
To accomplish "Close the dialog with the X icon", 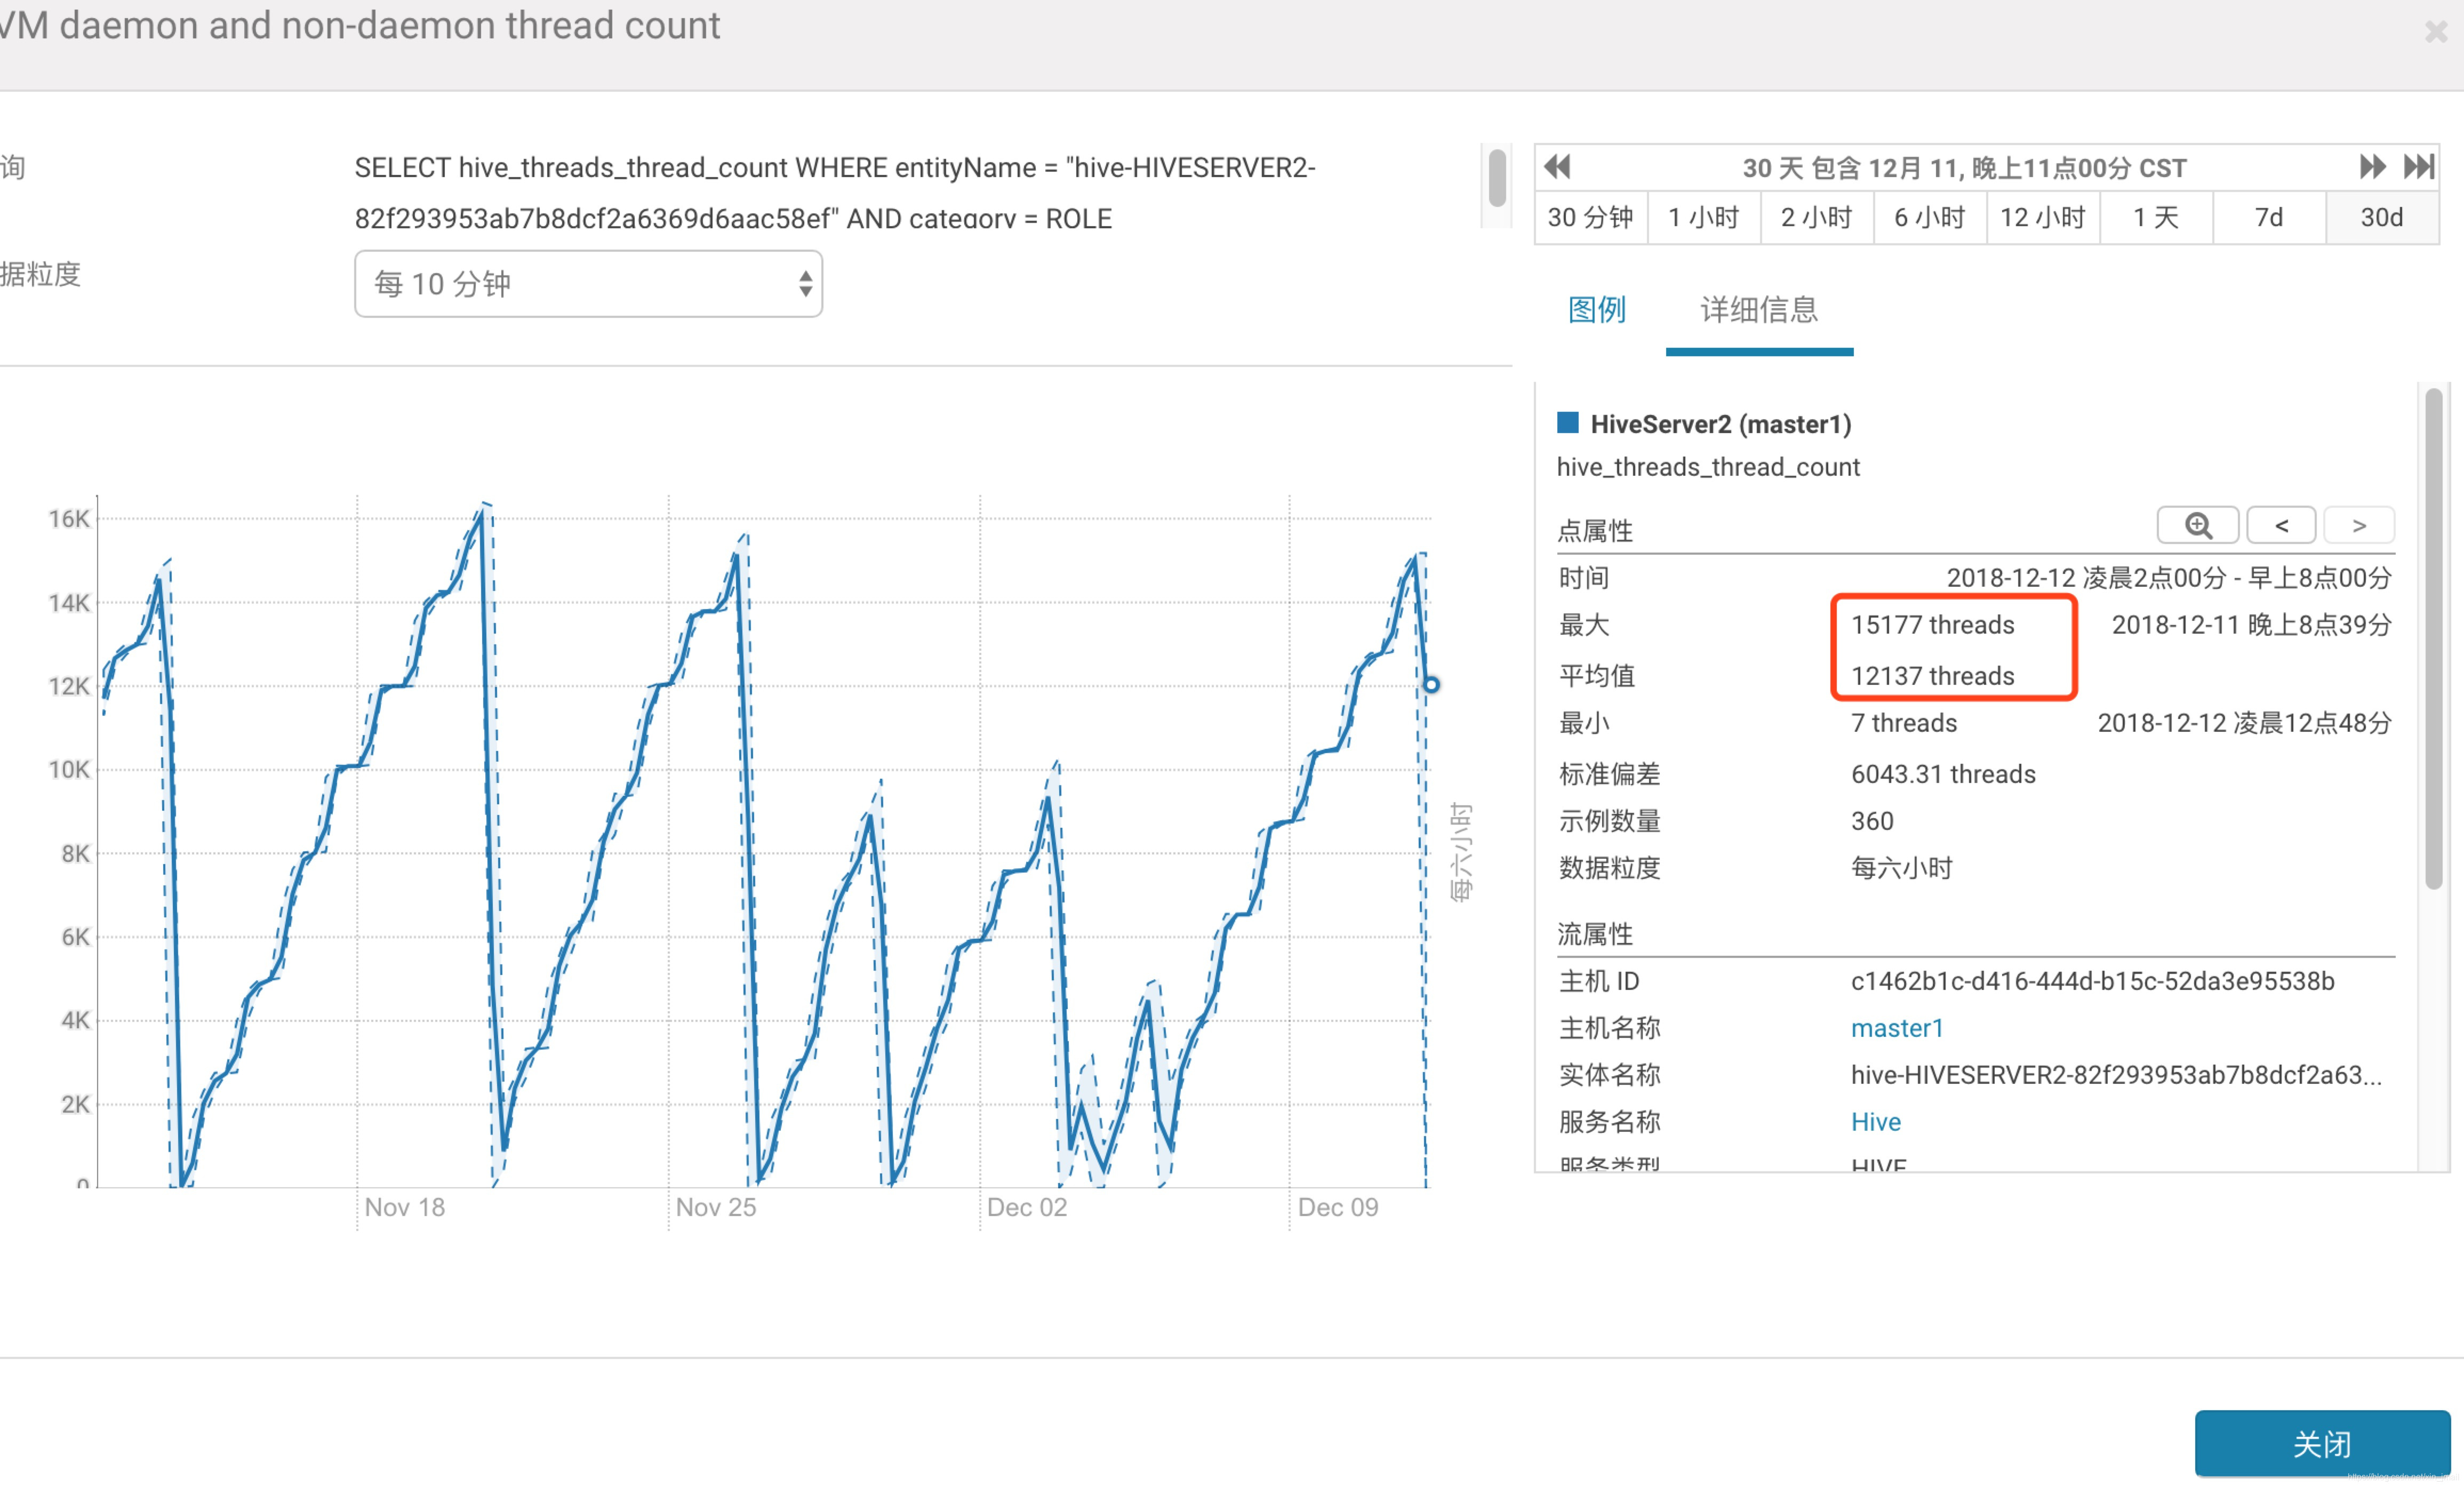I will pos(2436,32).
